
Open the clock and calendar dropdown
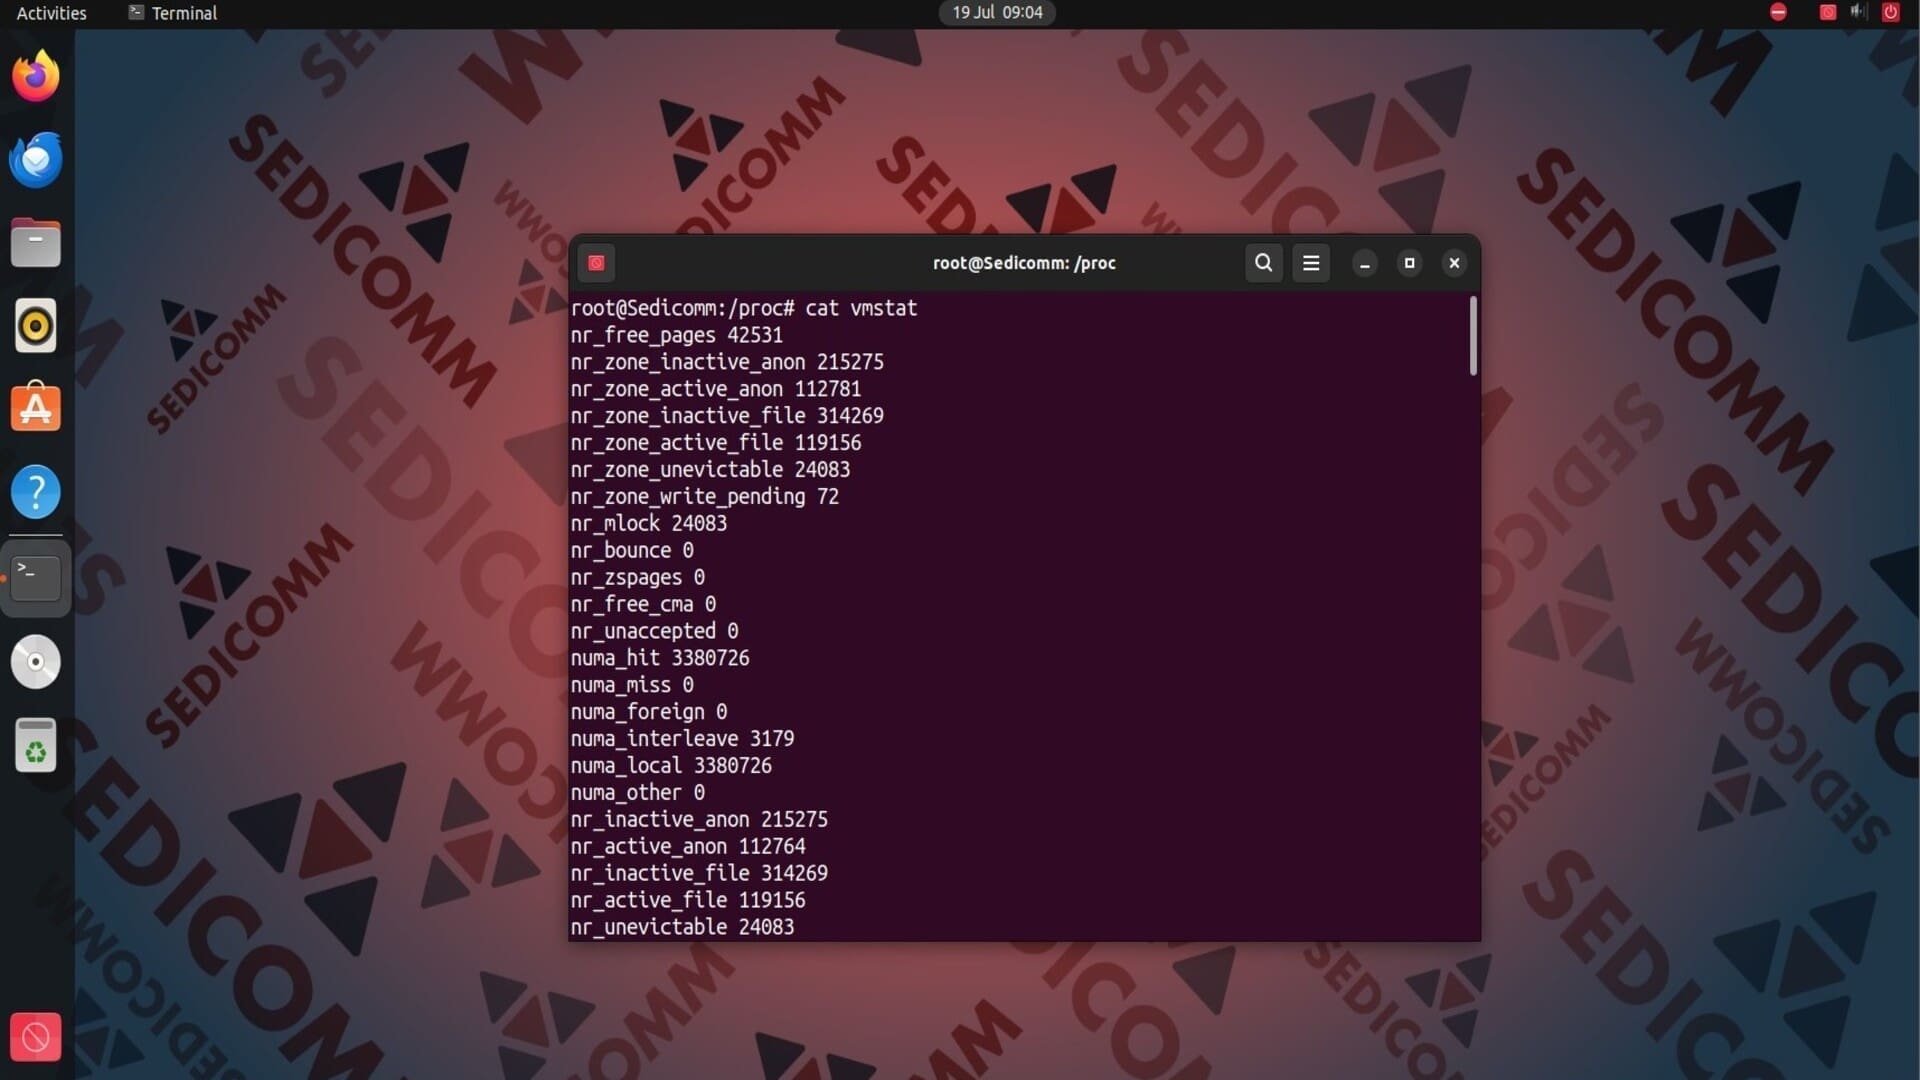click(x=997, y=13)
